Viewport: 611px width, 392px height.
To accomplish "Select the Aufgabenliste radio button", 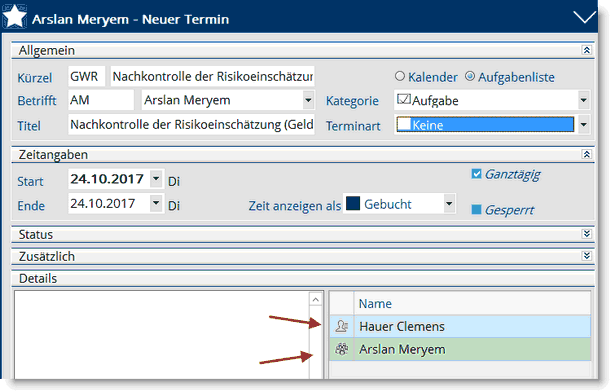I will tap(470, 76).
